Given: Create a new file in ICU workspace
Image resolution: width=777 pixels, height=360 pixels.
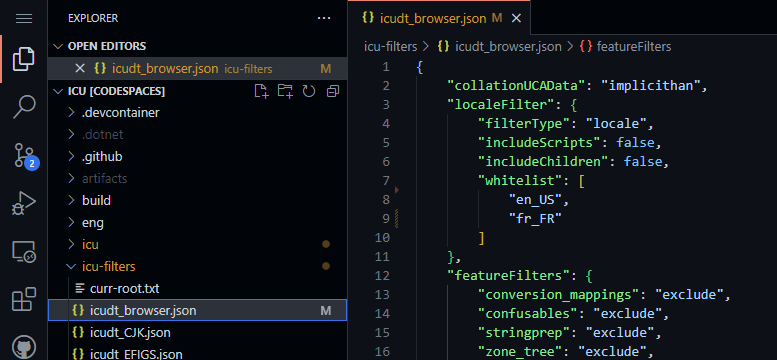Looking at the screenshot, I should pos(261,91).
